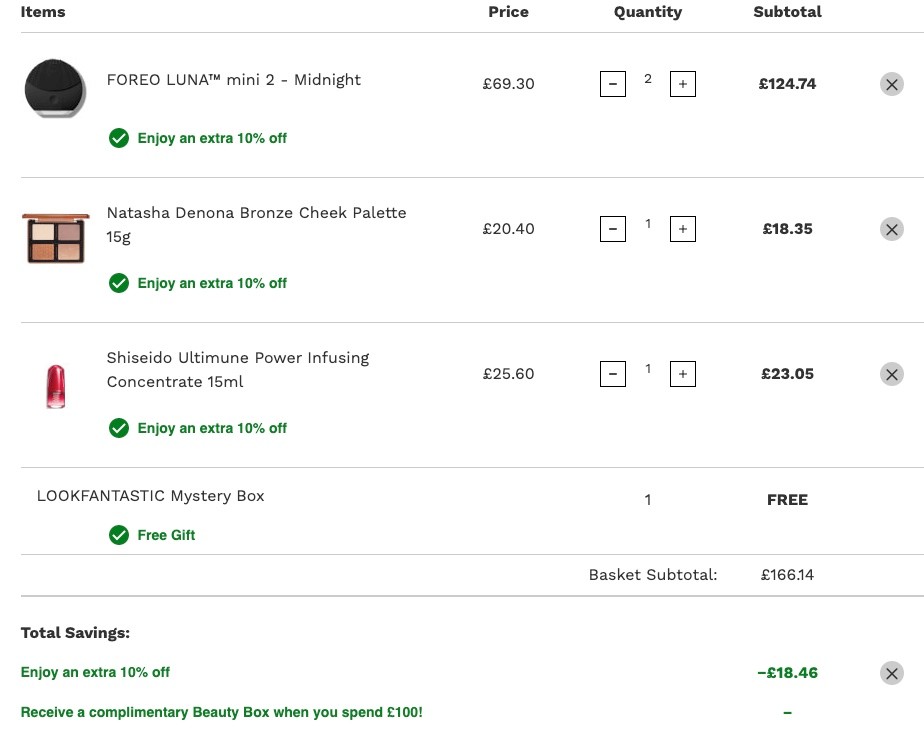Remove Shiseido Ultimune Concentrate from basket
The image size is (924, 736).
click(892, 374)
